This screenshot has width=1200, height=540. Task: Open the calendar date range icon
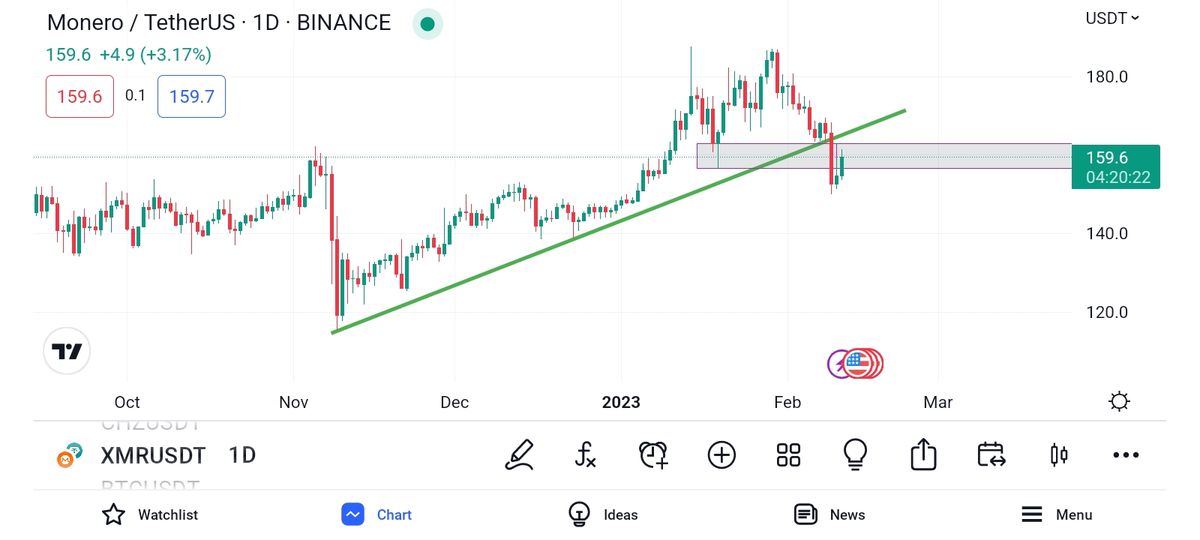coord(990,455)
